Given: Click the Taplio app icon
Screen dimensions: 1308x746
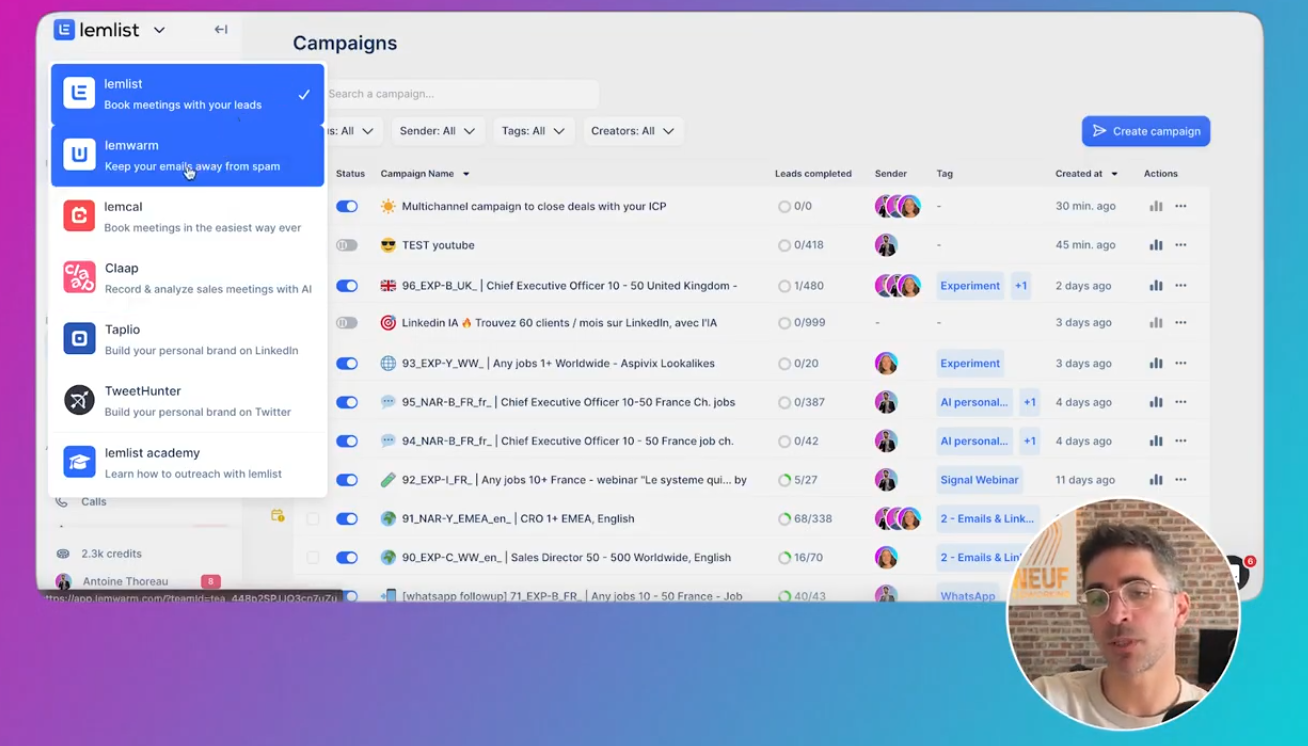Looking at the screenshot, I should pyautogui.click(x=79, y=339).
